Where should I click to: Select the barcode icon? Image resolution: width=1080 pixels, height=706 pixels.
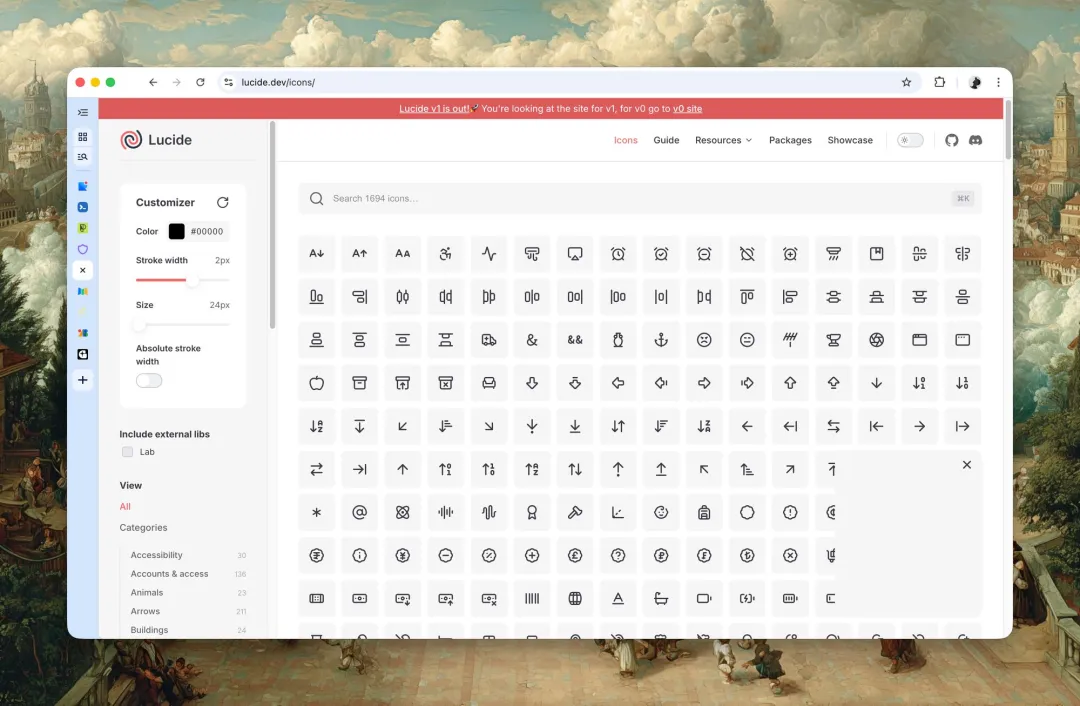tap(532, 598)
